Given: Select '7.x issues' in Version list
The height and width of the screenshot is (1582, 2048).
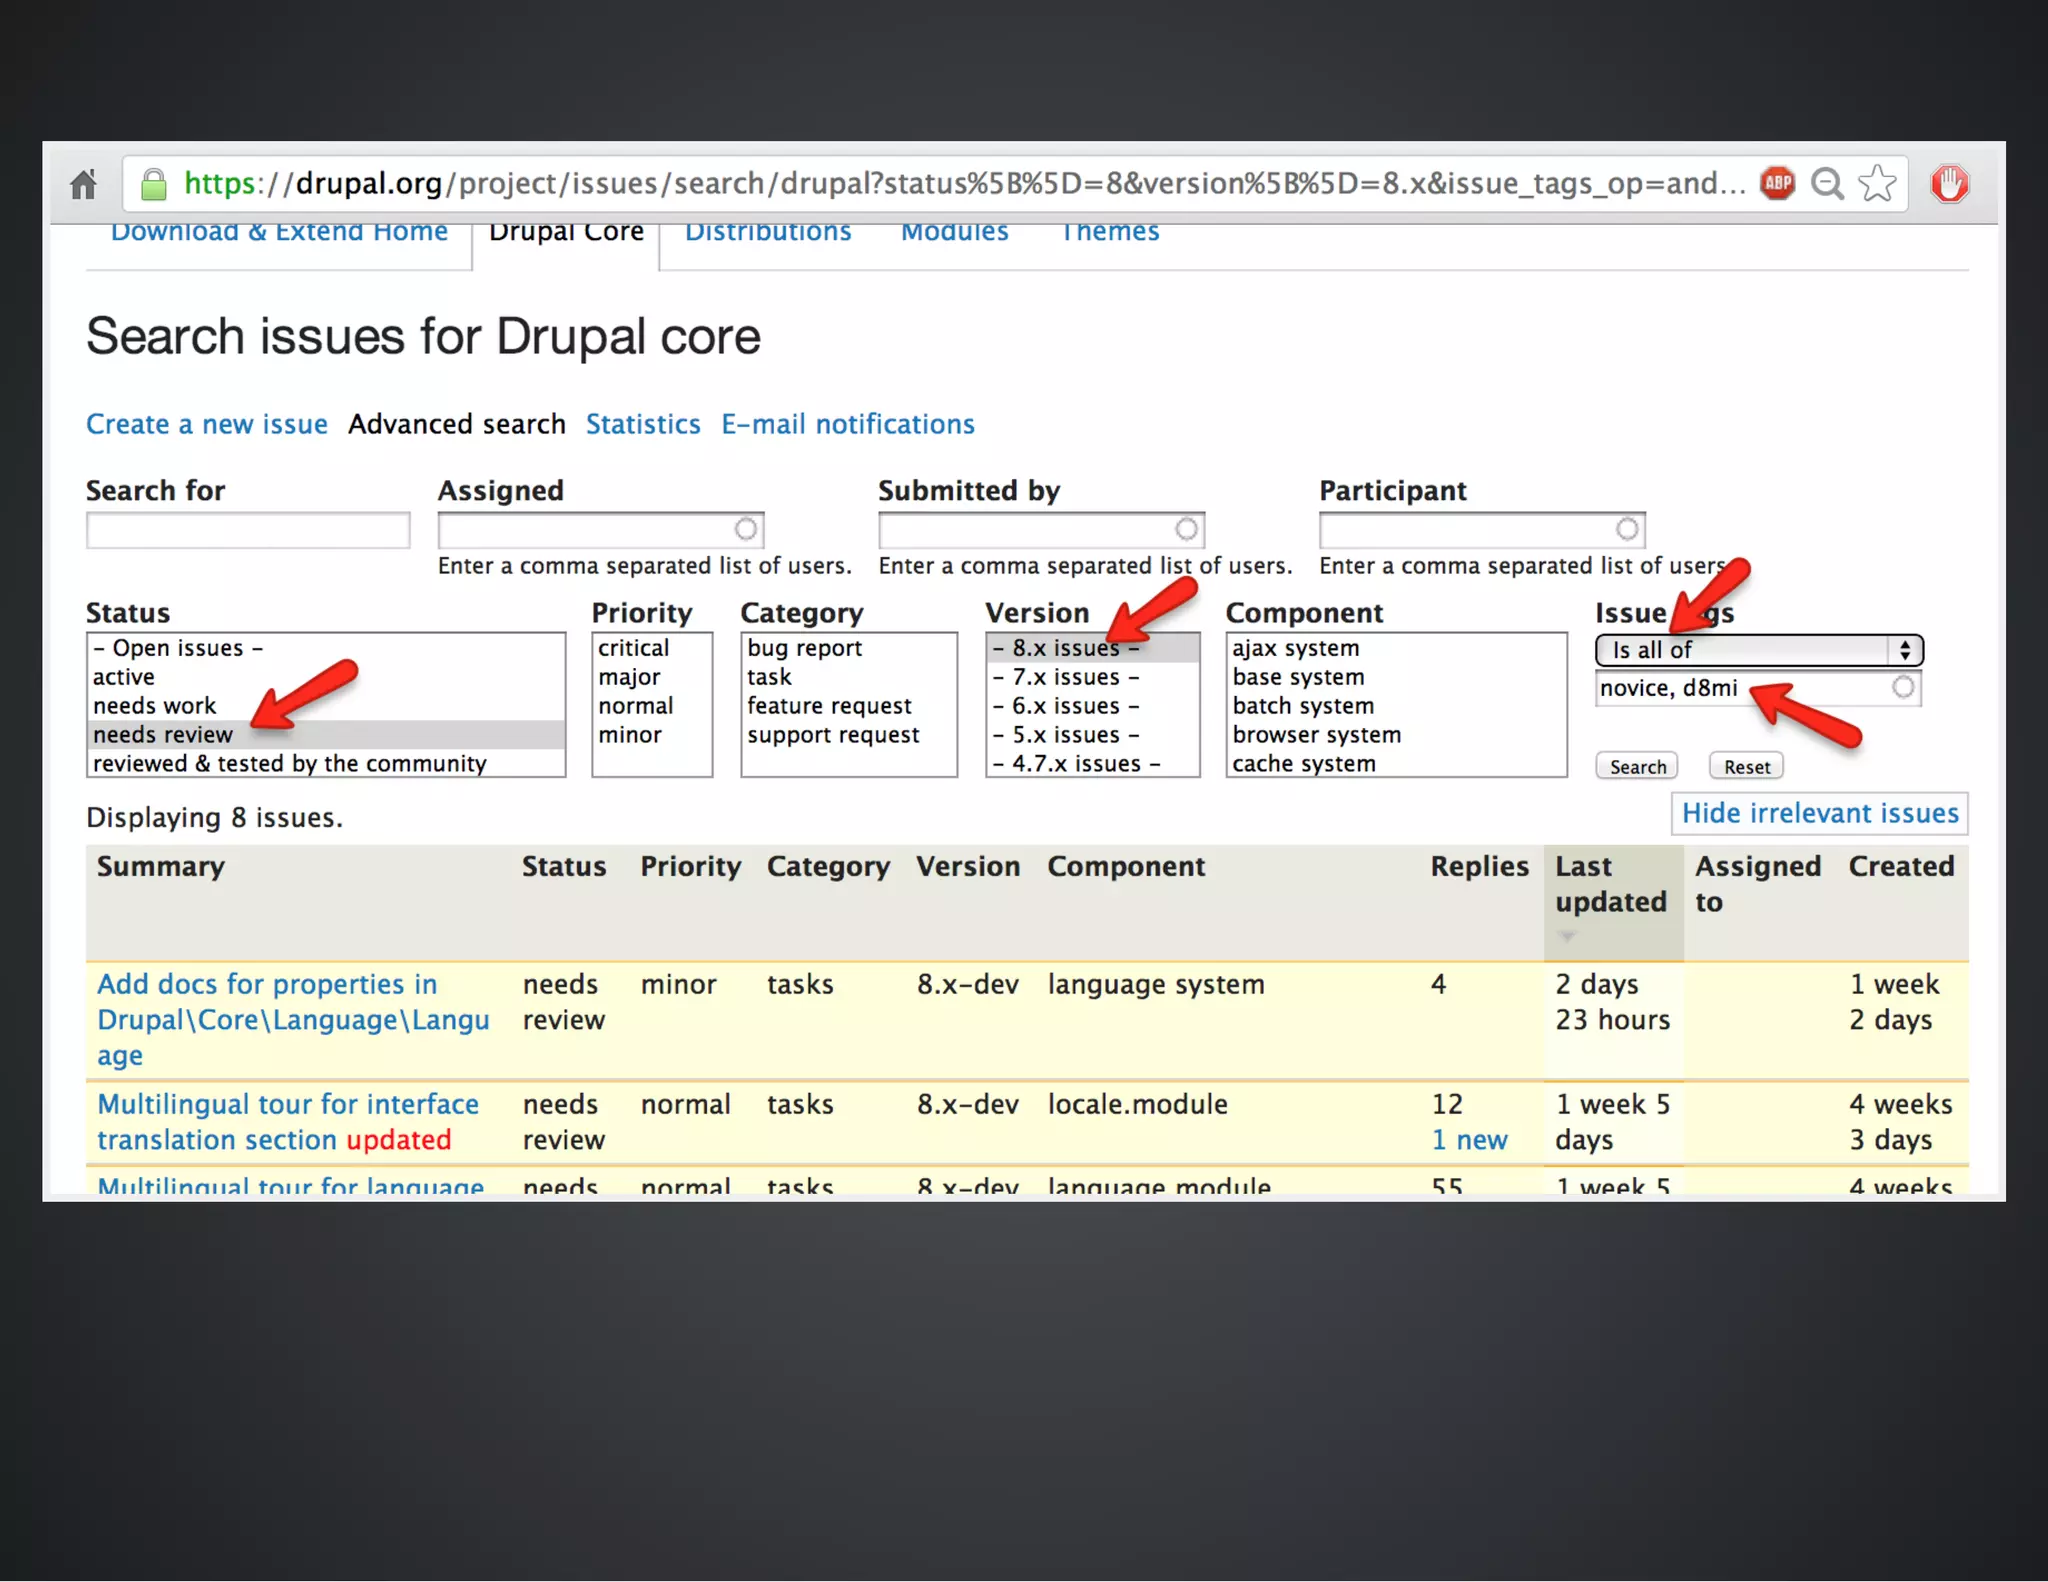Looking at the screenshot, I should tap(1065, 678).
